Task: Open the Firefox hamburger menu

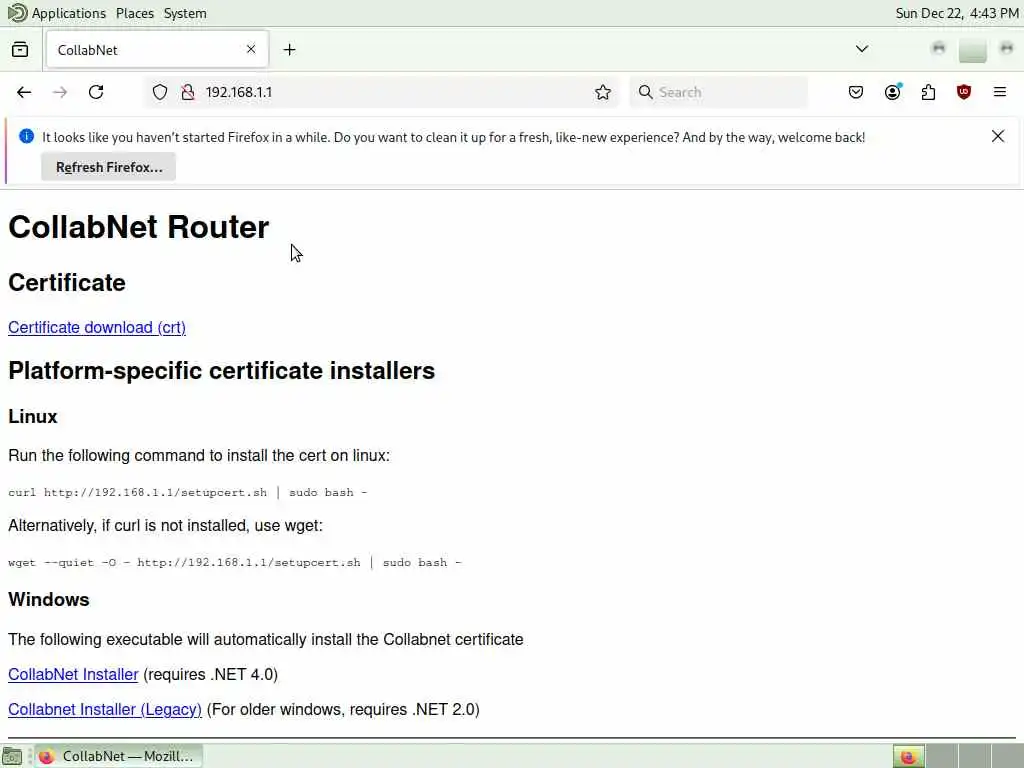Action: coord(999,92)
